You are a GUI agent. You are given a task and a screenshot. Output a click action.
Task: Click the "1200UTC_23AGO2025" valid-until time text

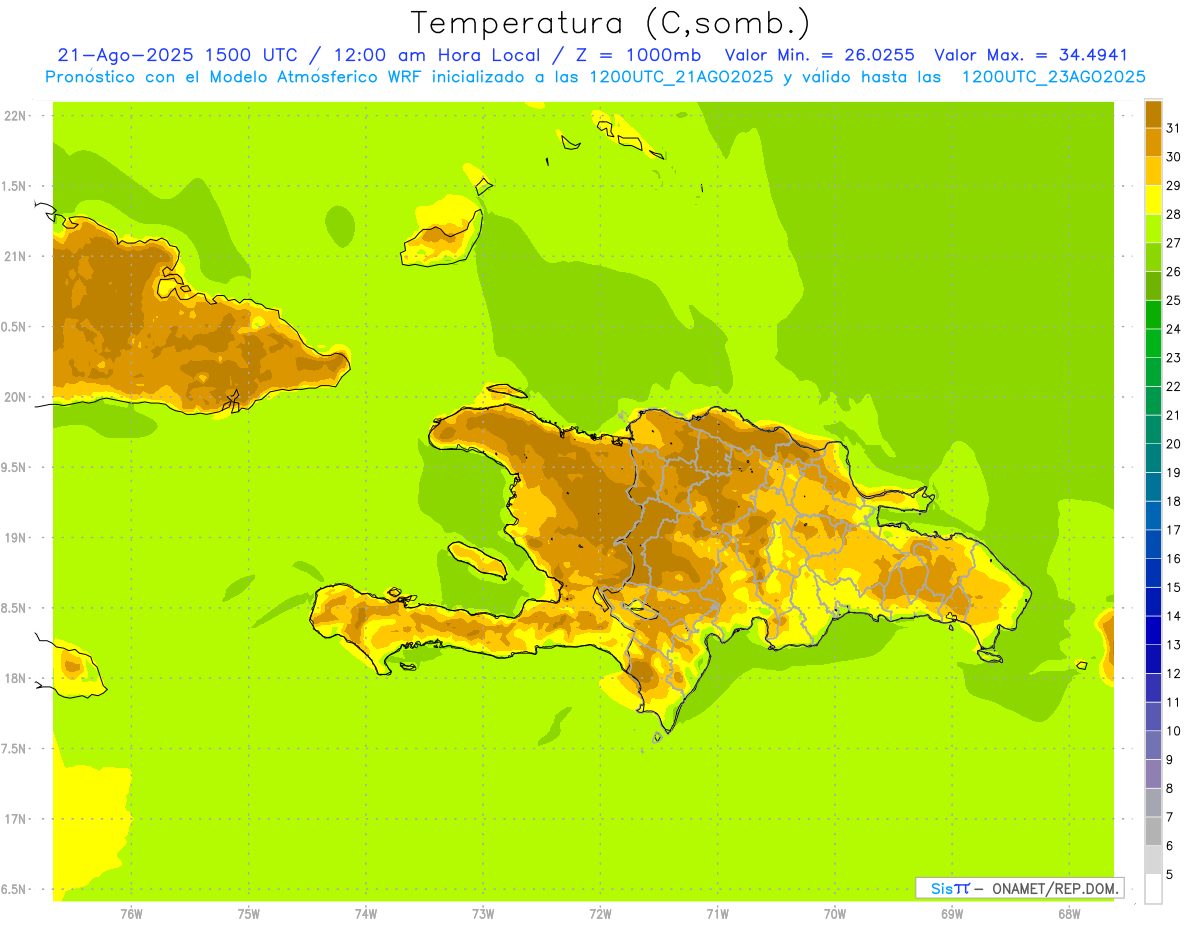[x=1053, y=77]
